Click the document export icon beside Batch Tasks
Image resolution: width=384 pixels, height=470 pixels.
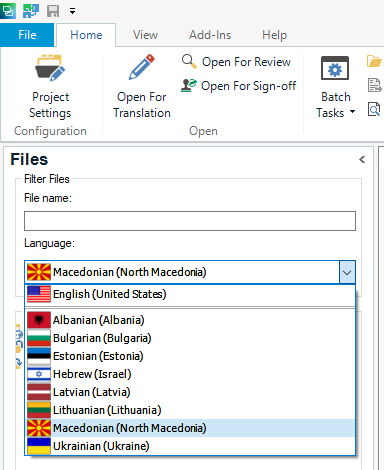click(x=374, y=85)
